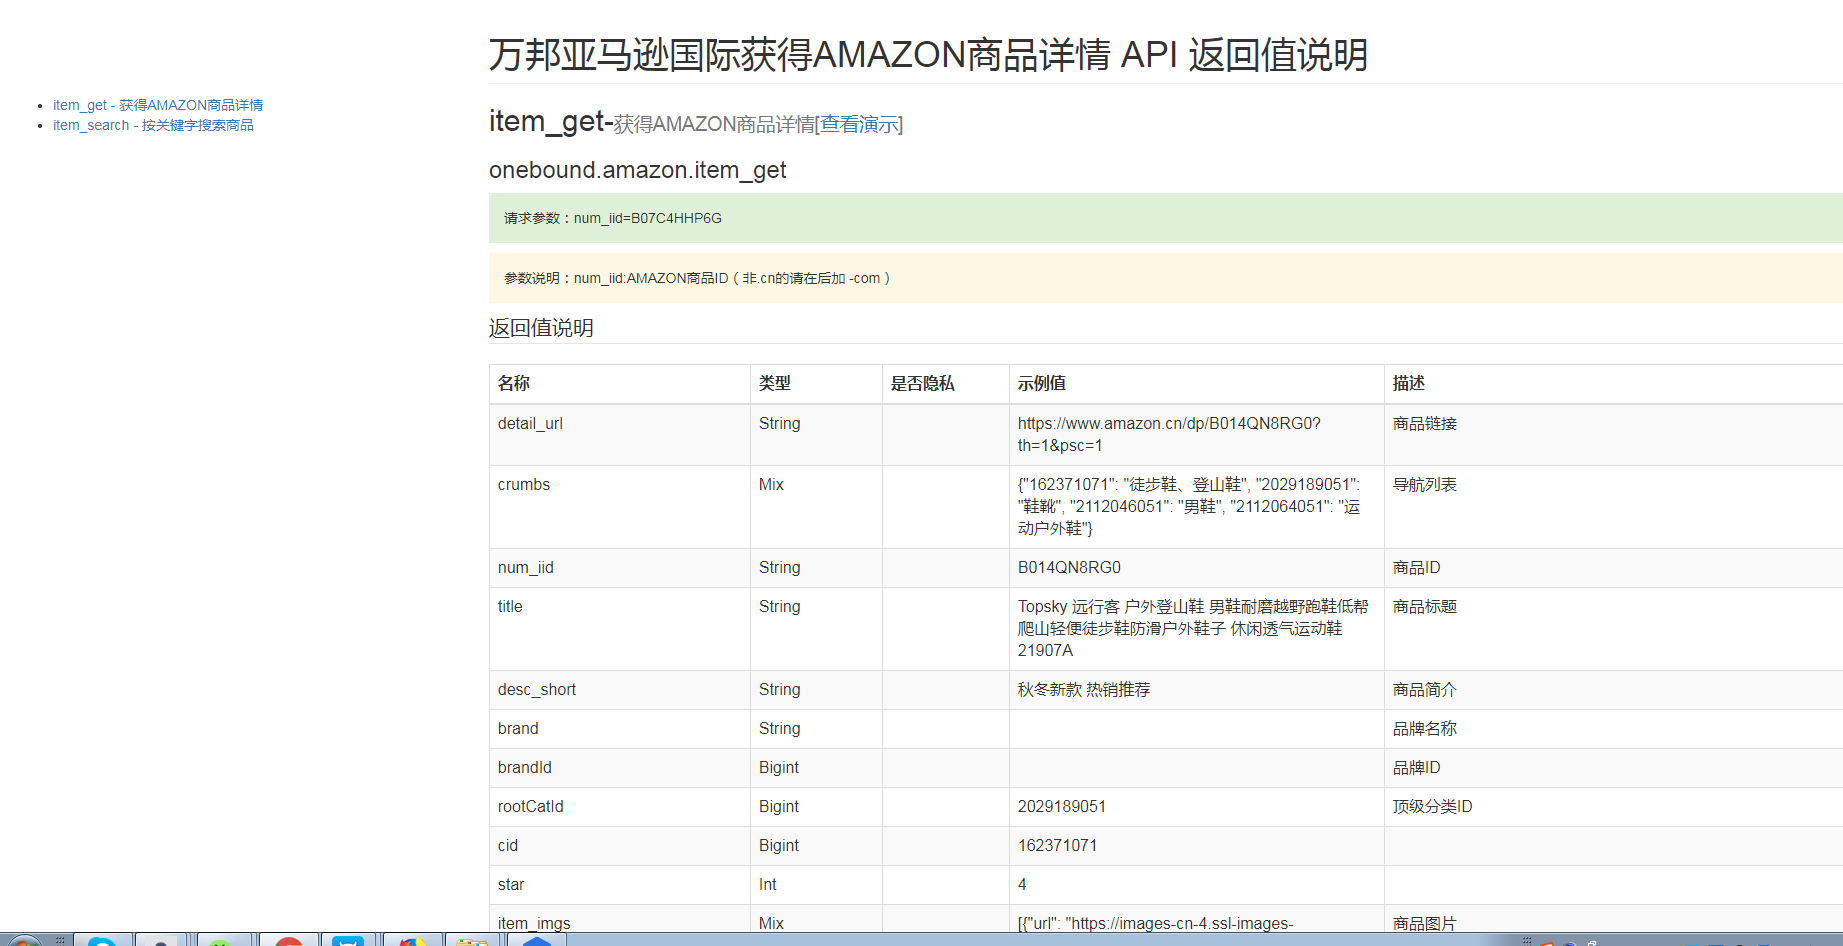Click the amazon.cn/dp/B014QN8RG0 example URL

click(x=1169, y=435)
